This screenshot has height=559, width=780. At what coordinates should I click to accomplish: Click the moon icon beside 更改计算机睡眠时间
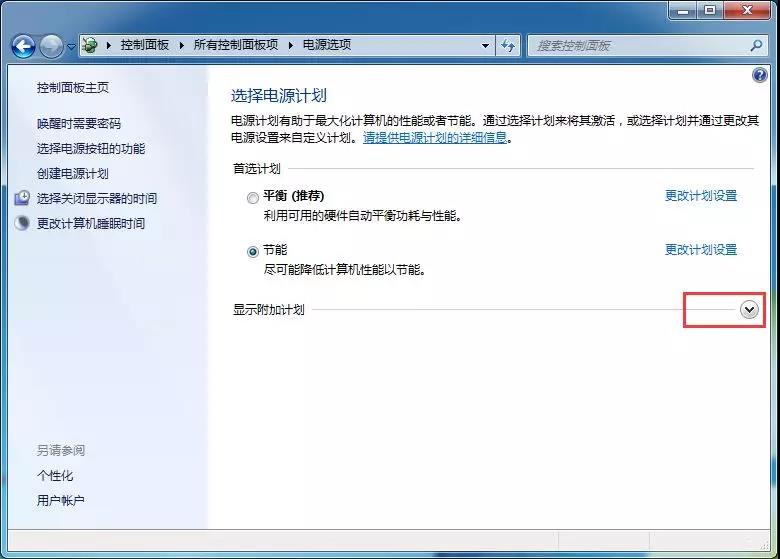coord(22,223)
